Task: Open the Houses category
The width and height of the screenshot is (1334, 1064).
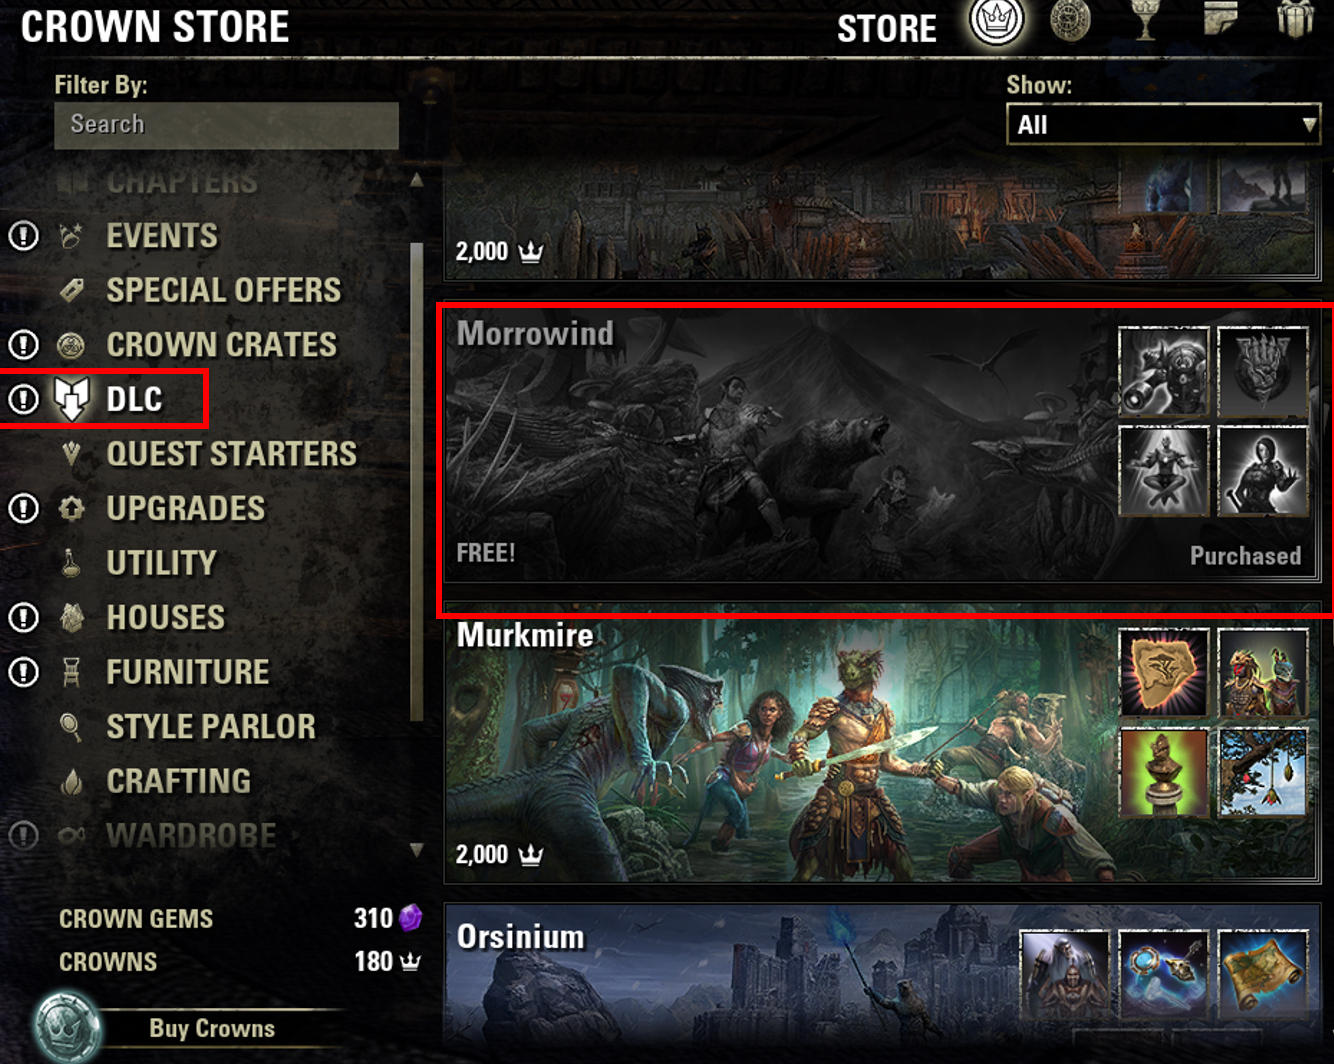Action: (166, 618)
